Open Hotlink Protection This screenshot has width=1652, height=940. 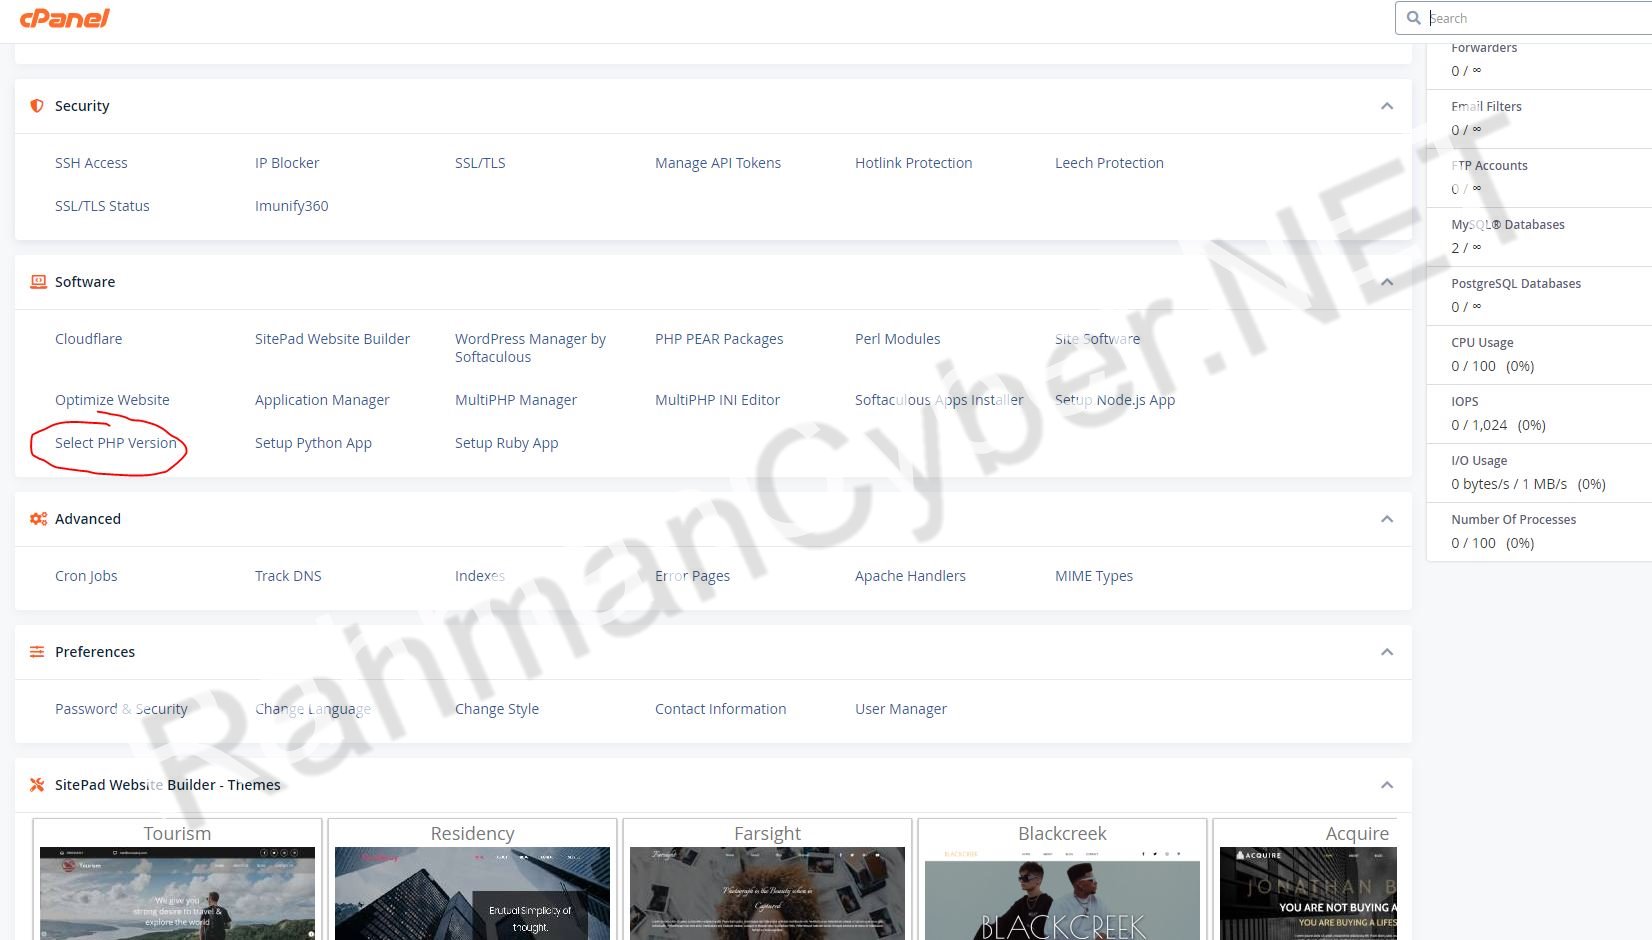[913, 163]
